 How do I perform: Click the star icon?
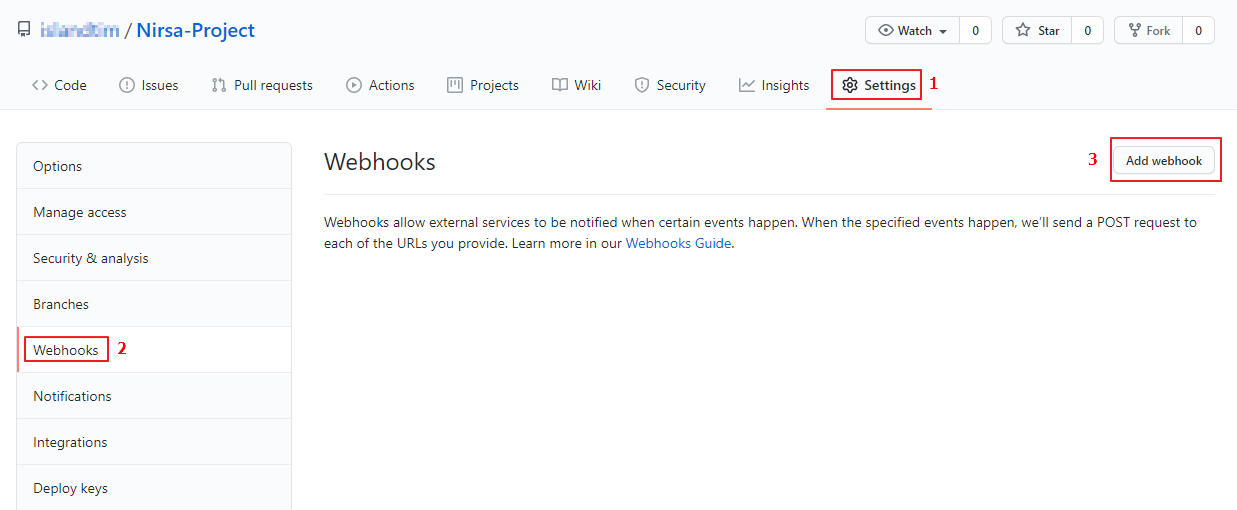[x=1023, y=30]
